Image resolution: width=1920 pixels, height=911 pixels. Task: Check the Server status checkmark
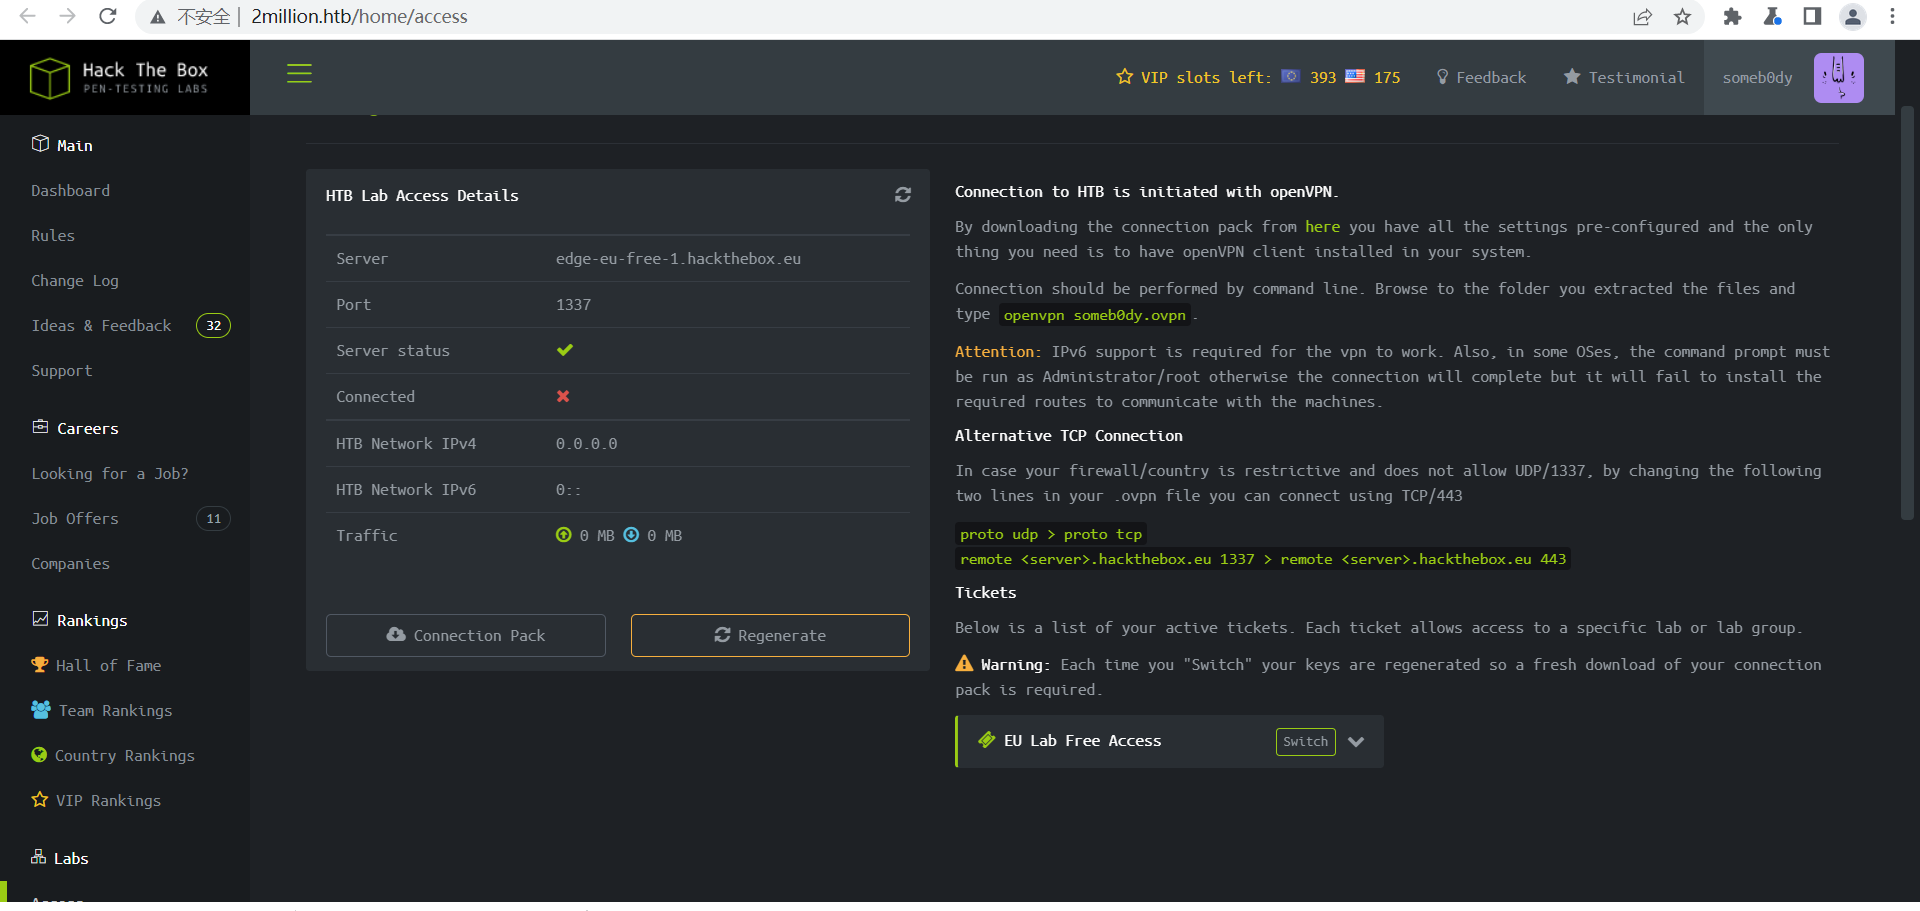(565, 350)
